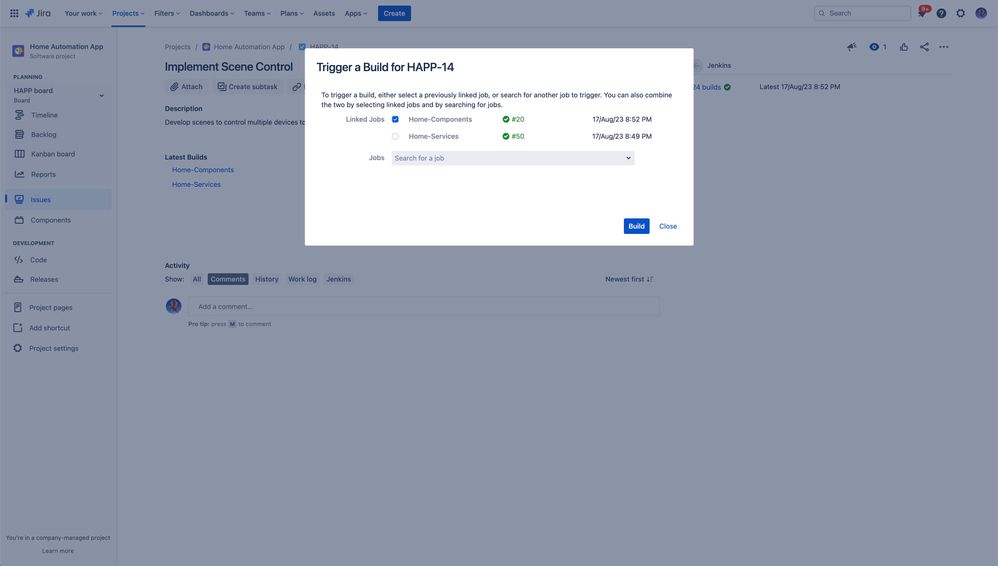Click the Jenkins panel heading
Viewport: 998px width, 566px height.
tap(719, 66)
